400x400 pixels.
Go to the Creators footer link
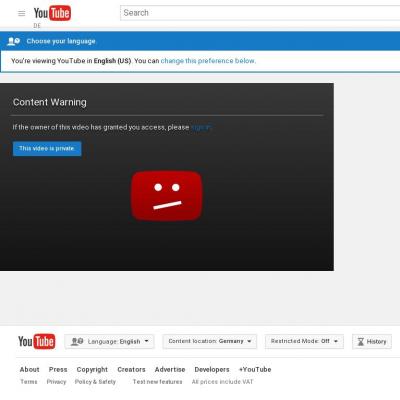coord(131,369)
